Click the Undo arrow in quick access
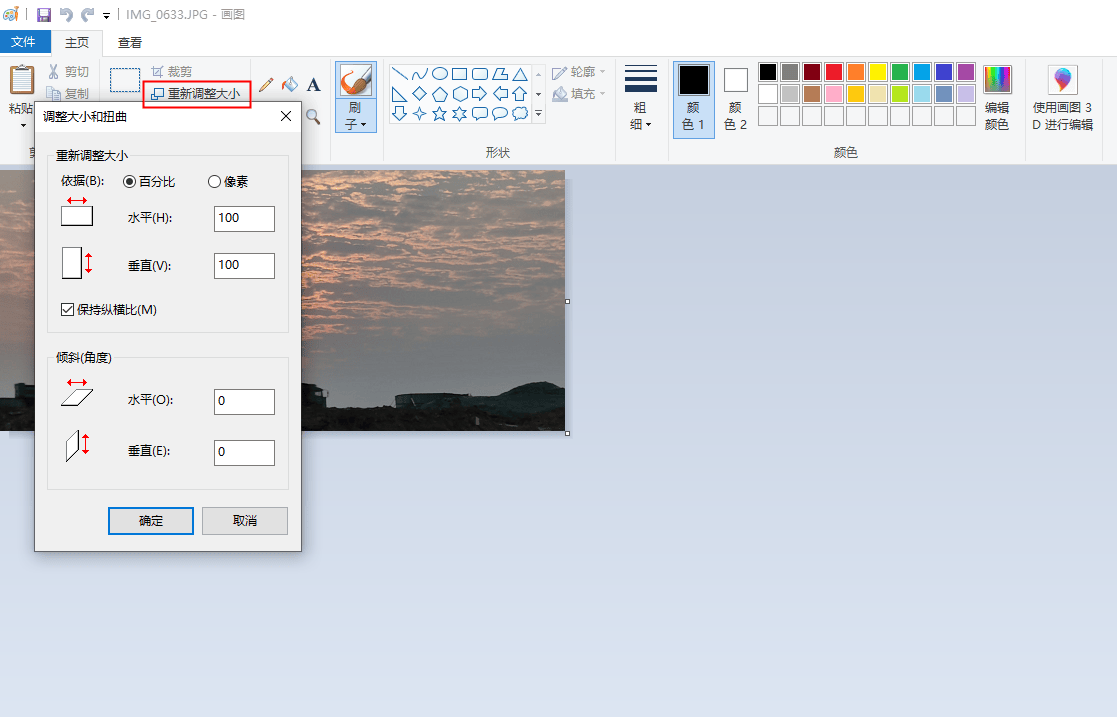 coord(67,15)
